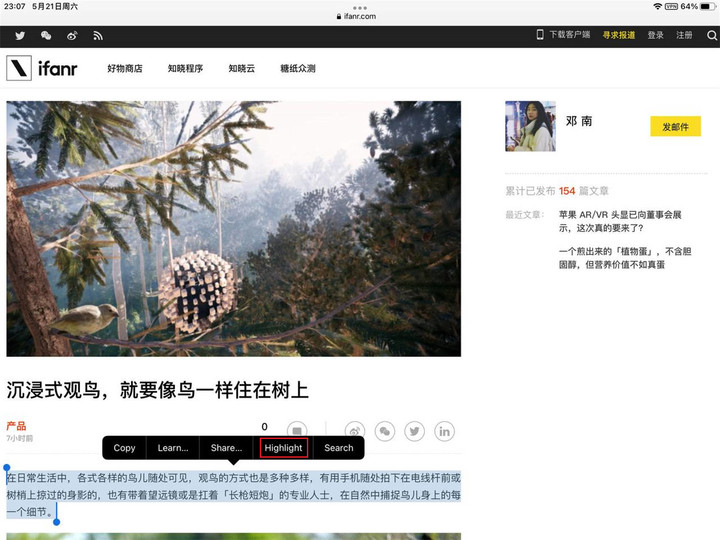720x540 pixels.
Task: Click the yellow 发邮件 button
Action: click(x=675, y=126)
